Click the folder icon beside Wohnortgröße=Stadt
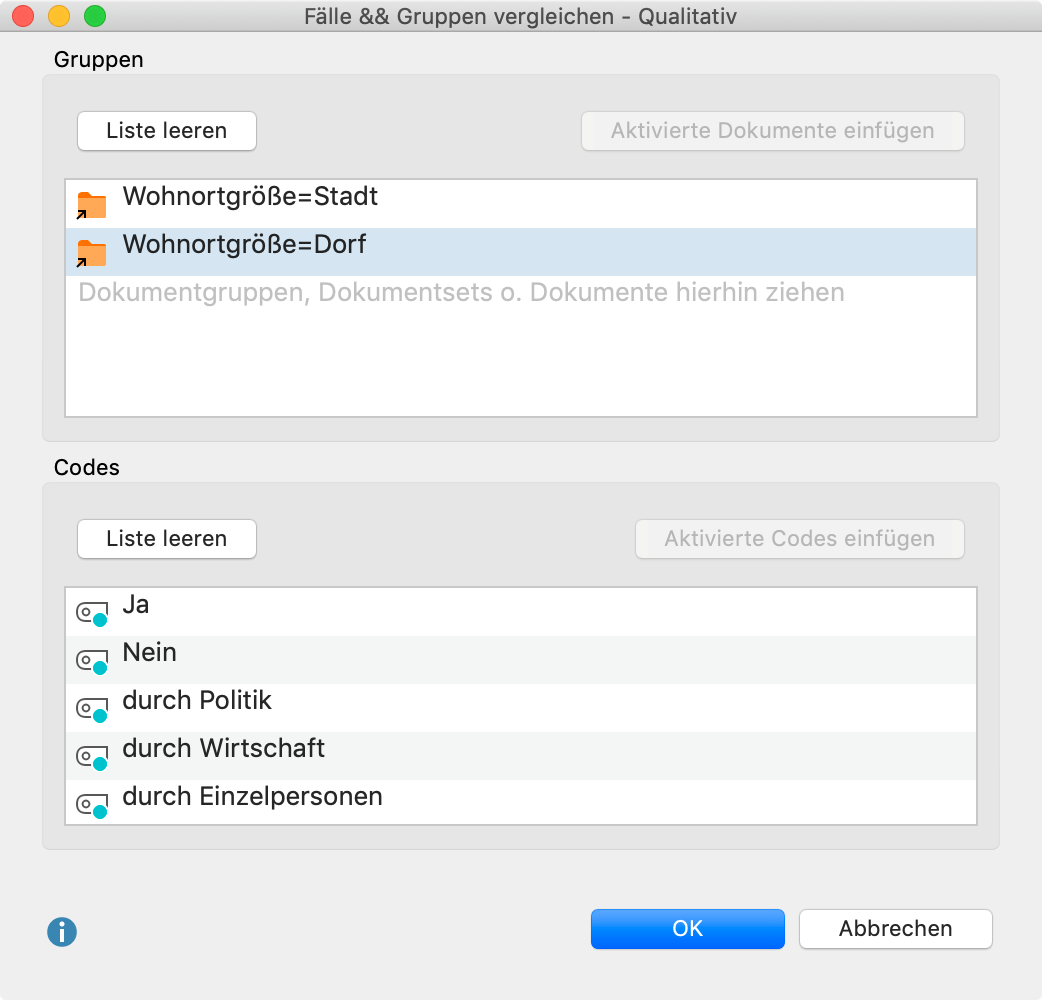Screen dimensions: 1042x1000 91,204
